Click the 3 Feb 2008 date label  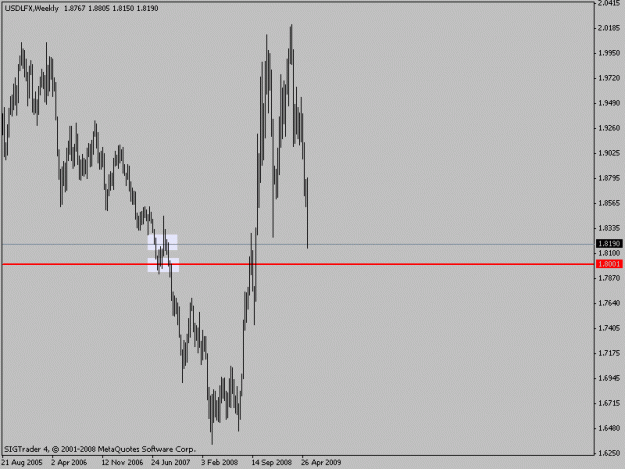click(x=220, y=463)
